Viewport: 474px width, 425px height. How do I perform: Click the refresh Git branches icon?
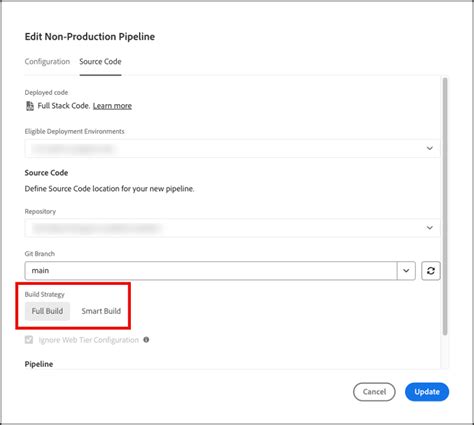[x=431, y=271]
